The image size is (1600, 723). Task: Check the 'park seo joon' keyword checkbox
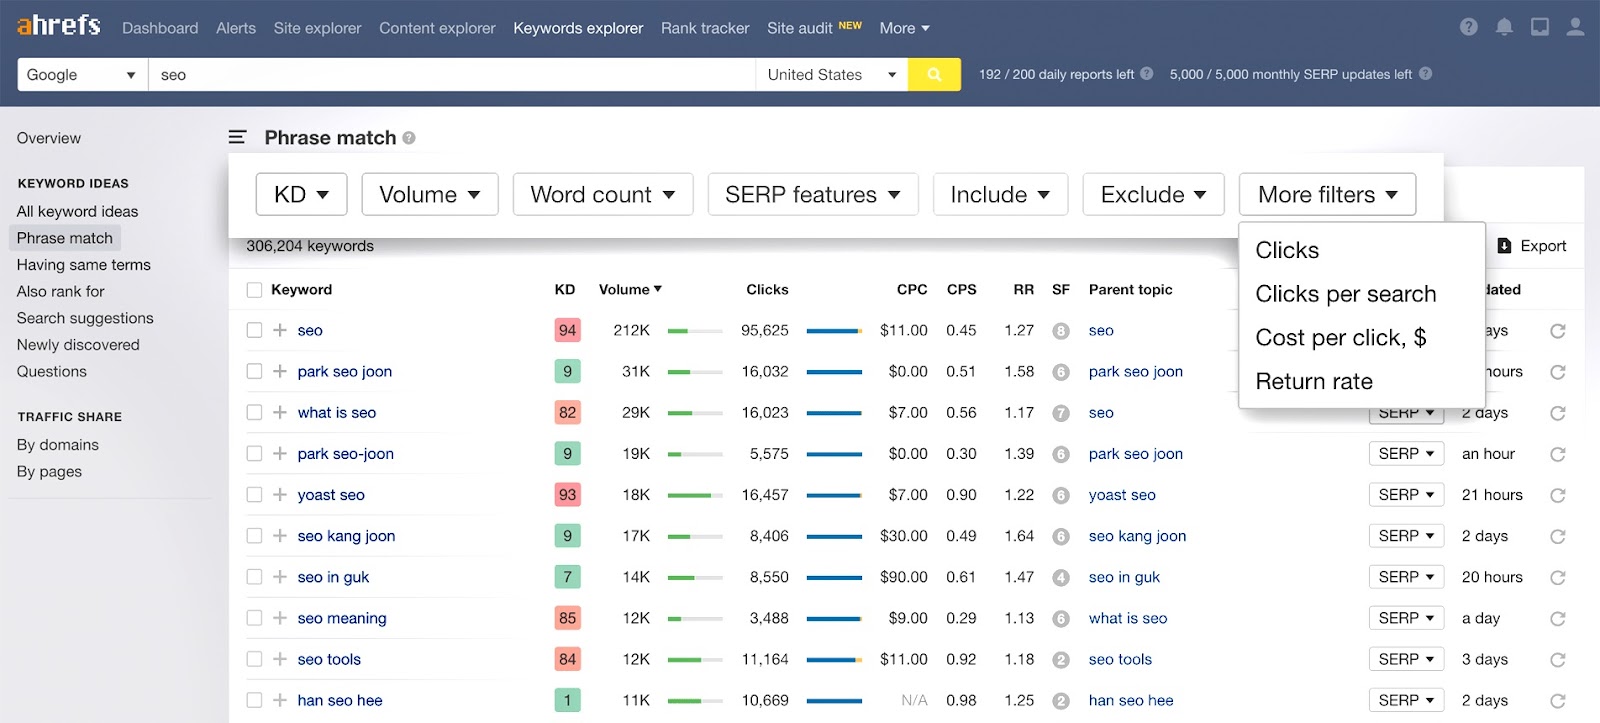click(254, 371)
